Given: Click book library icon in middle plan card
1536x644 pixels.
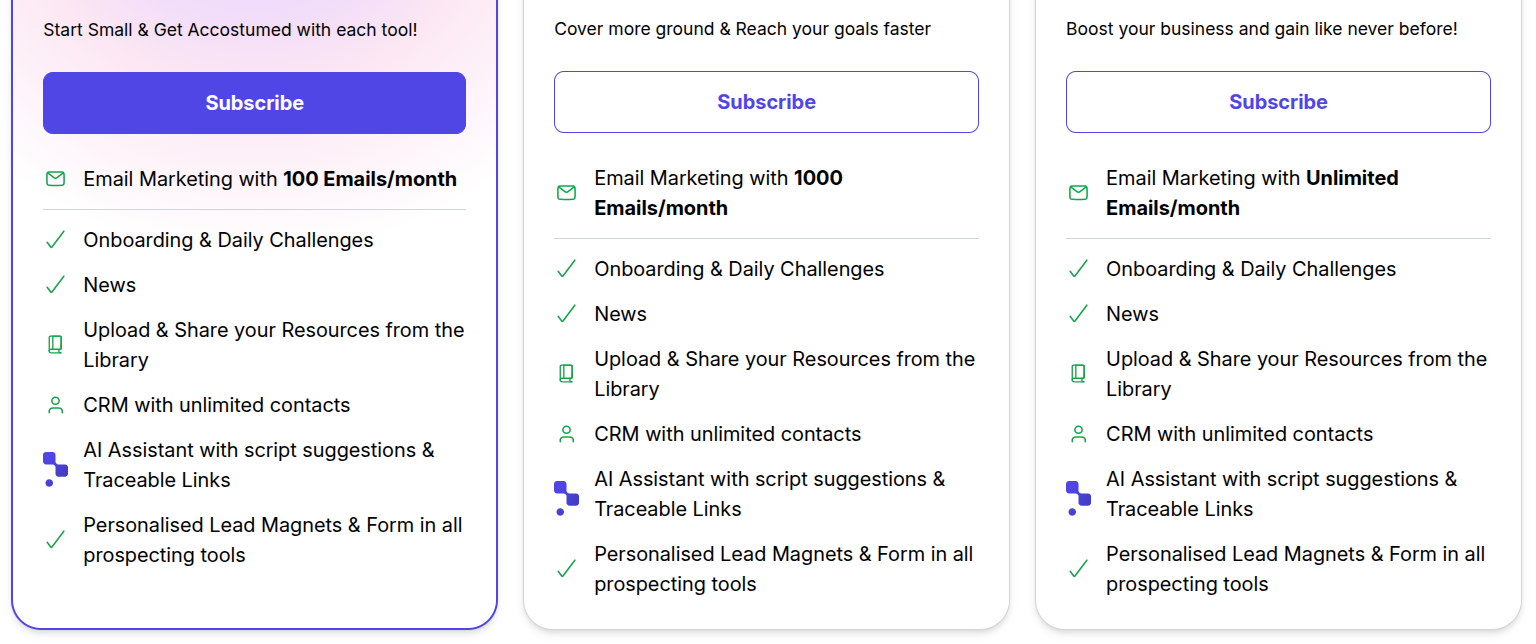Looking at the screenshot, I should (567, 374).
